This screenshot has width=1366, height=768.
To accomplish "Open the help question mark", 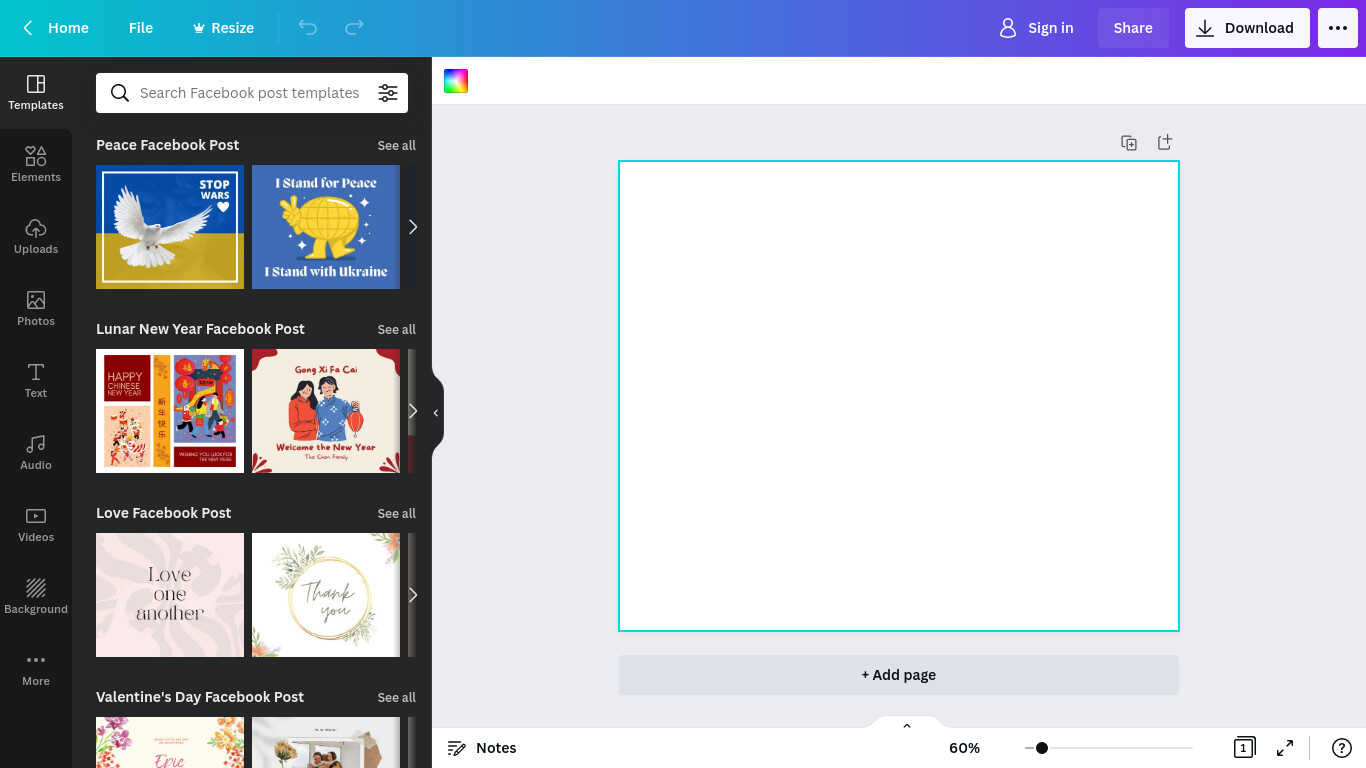I will [x=1342, y=748].
